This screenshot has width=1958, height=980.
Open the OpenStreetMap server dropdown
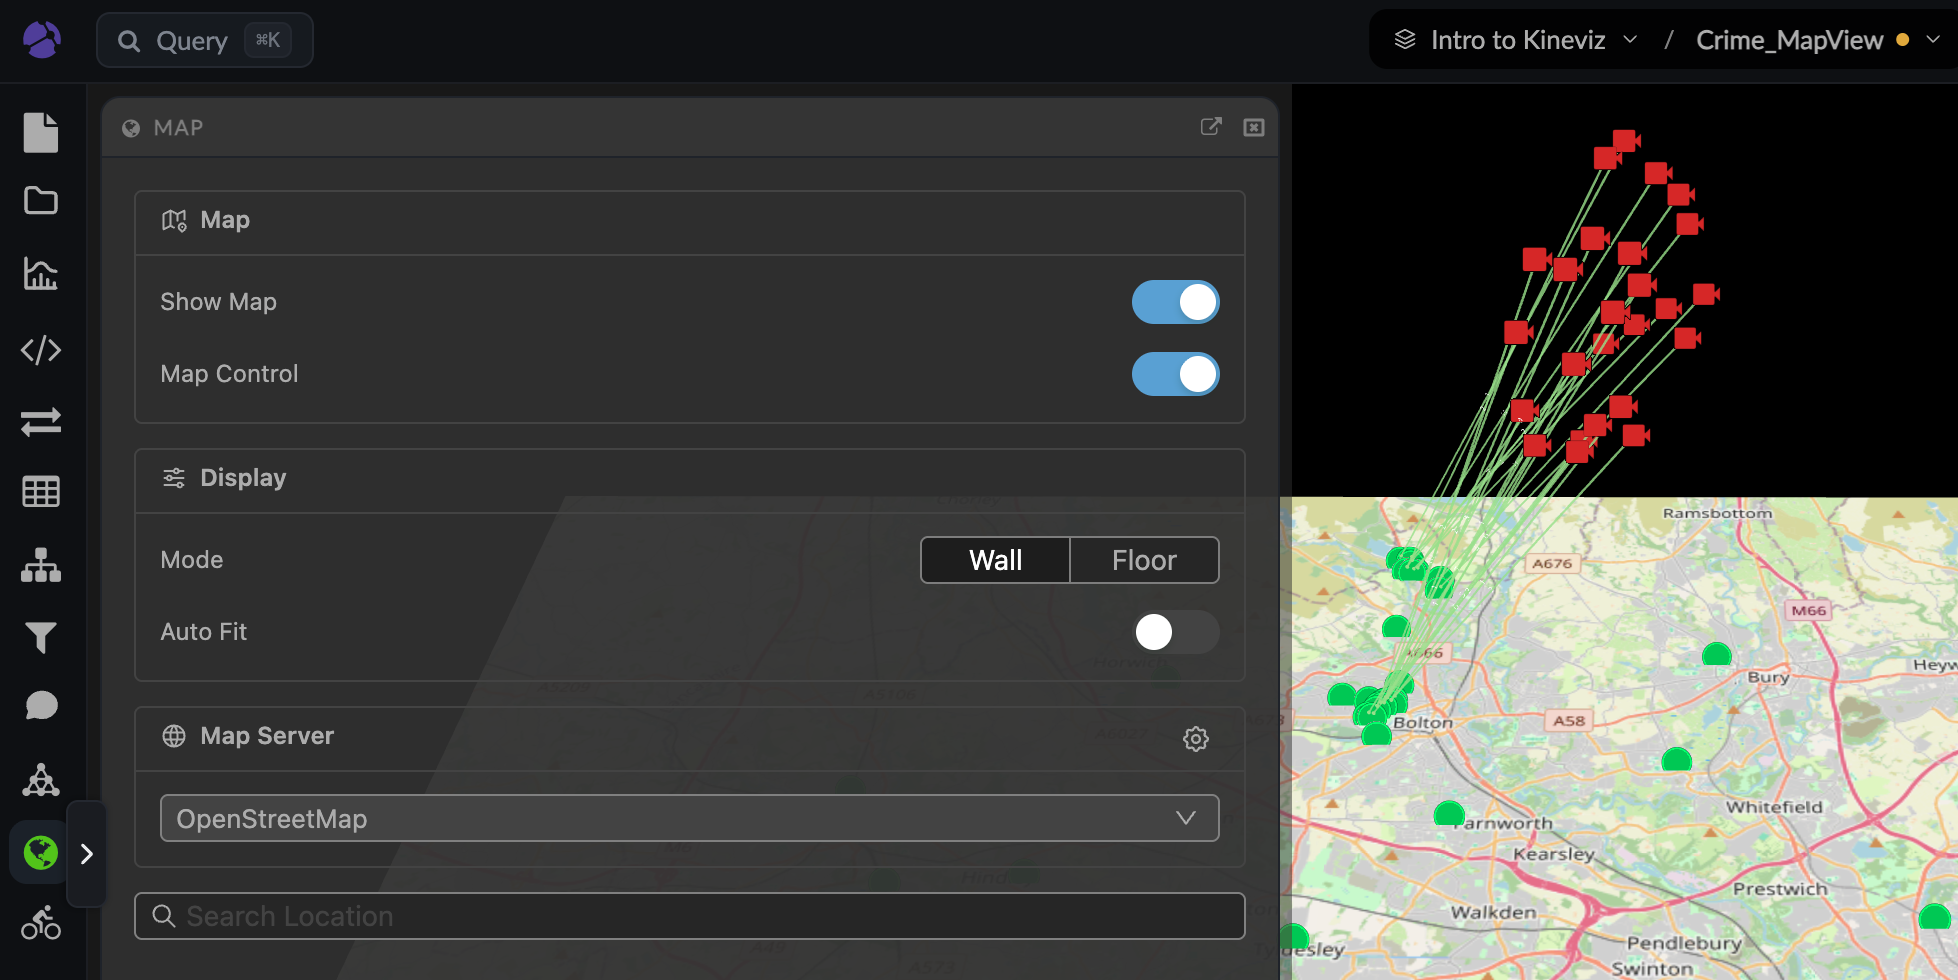click(690, 818)
